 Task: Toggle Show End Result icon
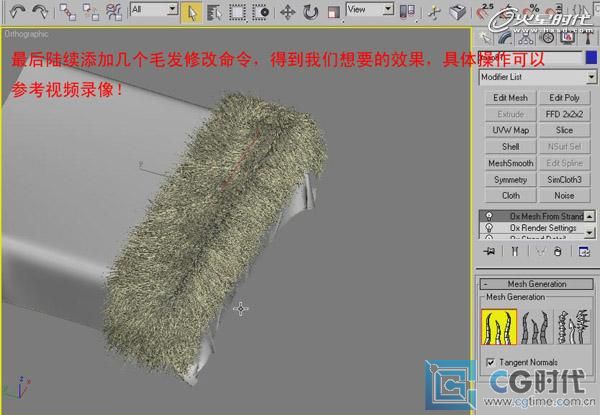click(x=515, y=251)
